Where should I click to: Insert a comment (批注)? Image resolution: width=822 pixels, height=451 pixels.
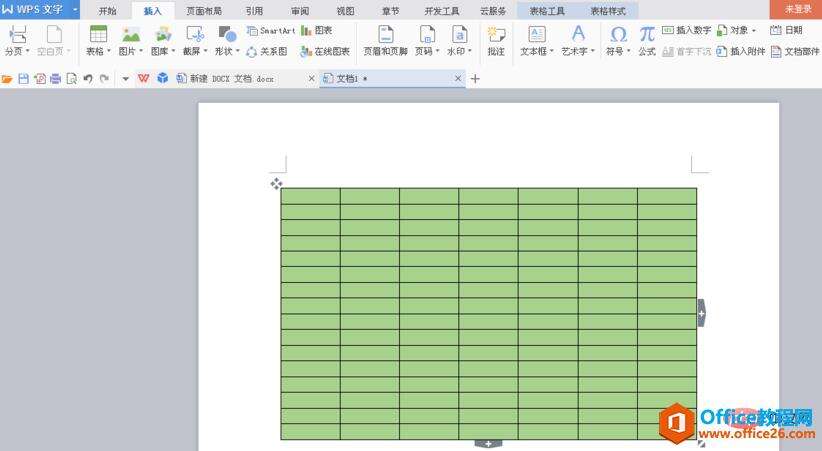[496, 41]
